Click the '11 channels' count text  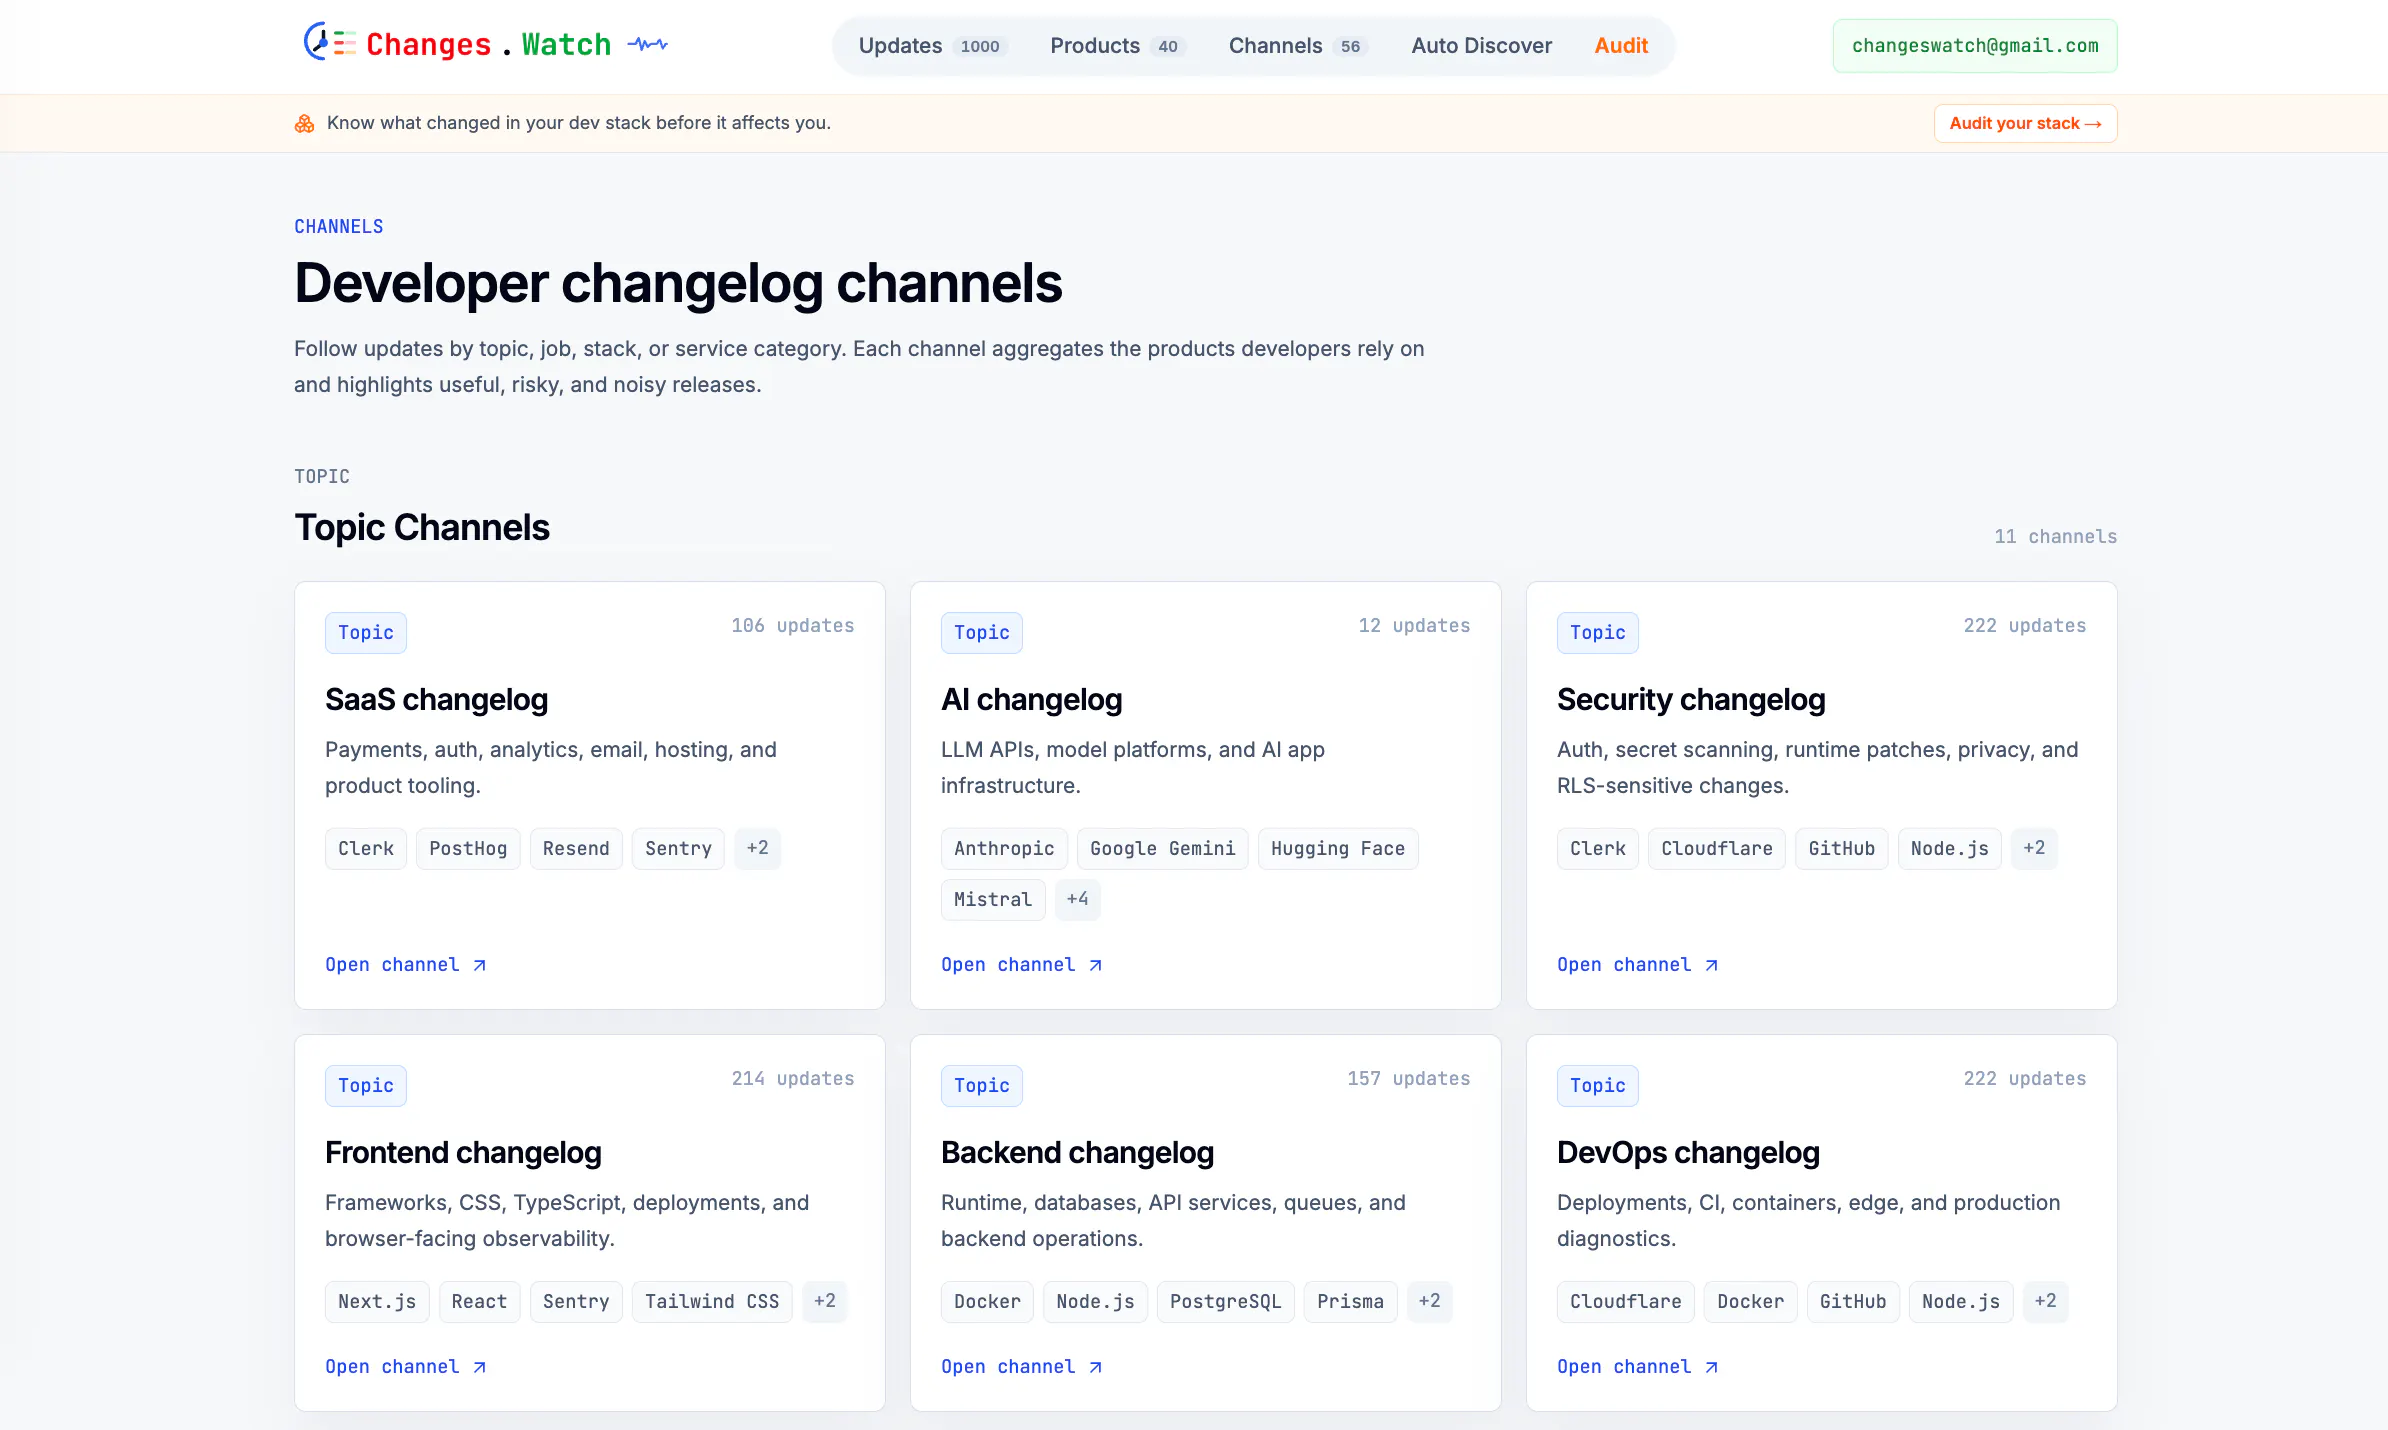click(x=2055, y=537)
